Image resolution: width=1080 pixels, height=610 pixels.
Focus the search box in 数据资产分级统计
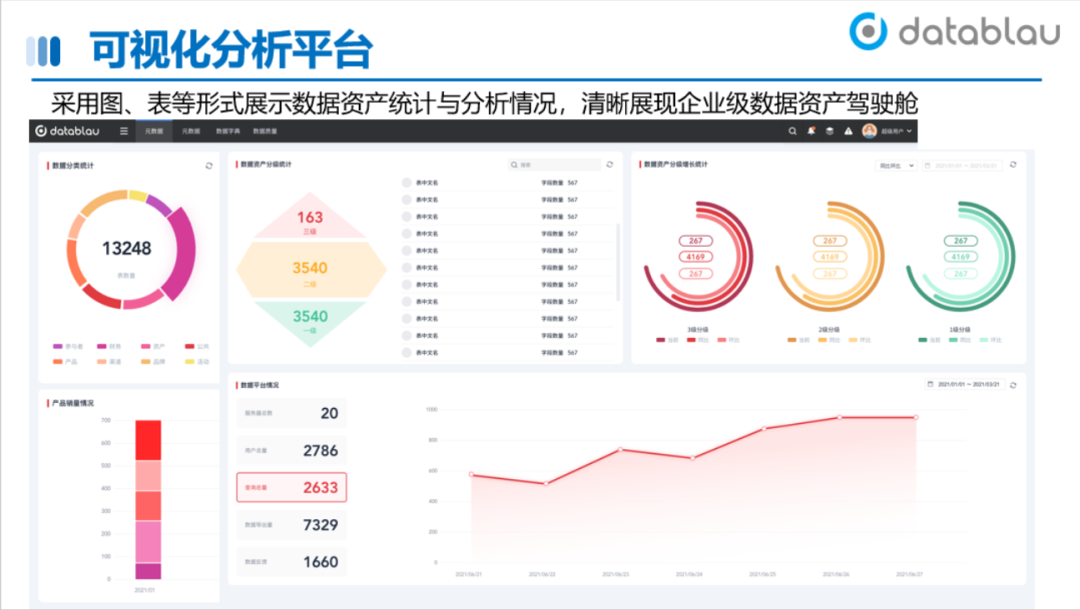[554, 165]
